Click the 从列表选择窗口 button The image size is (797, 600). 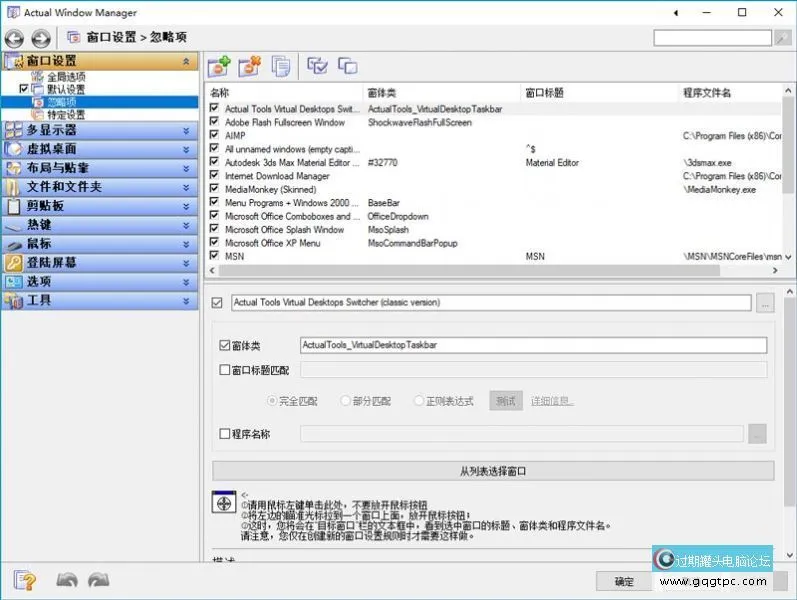point(493,471)
